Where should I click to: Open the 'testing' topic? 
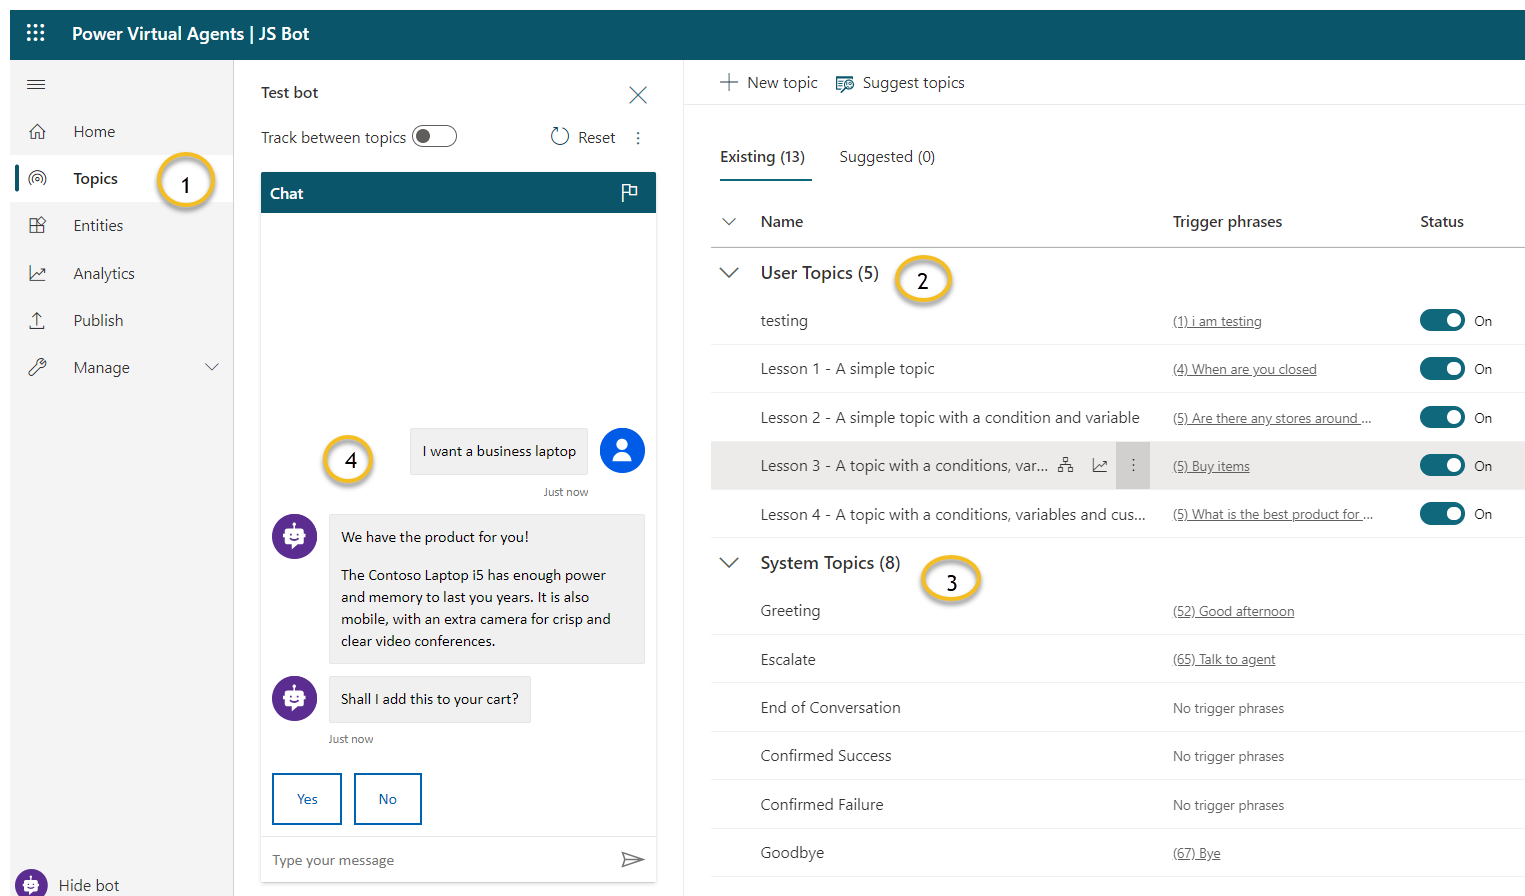click(784, 320)
